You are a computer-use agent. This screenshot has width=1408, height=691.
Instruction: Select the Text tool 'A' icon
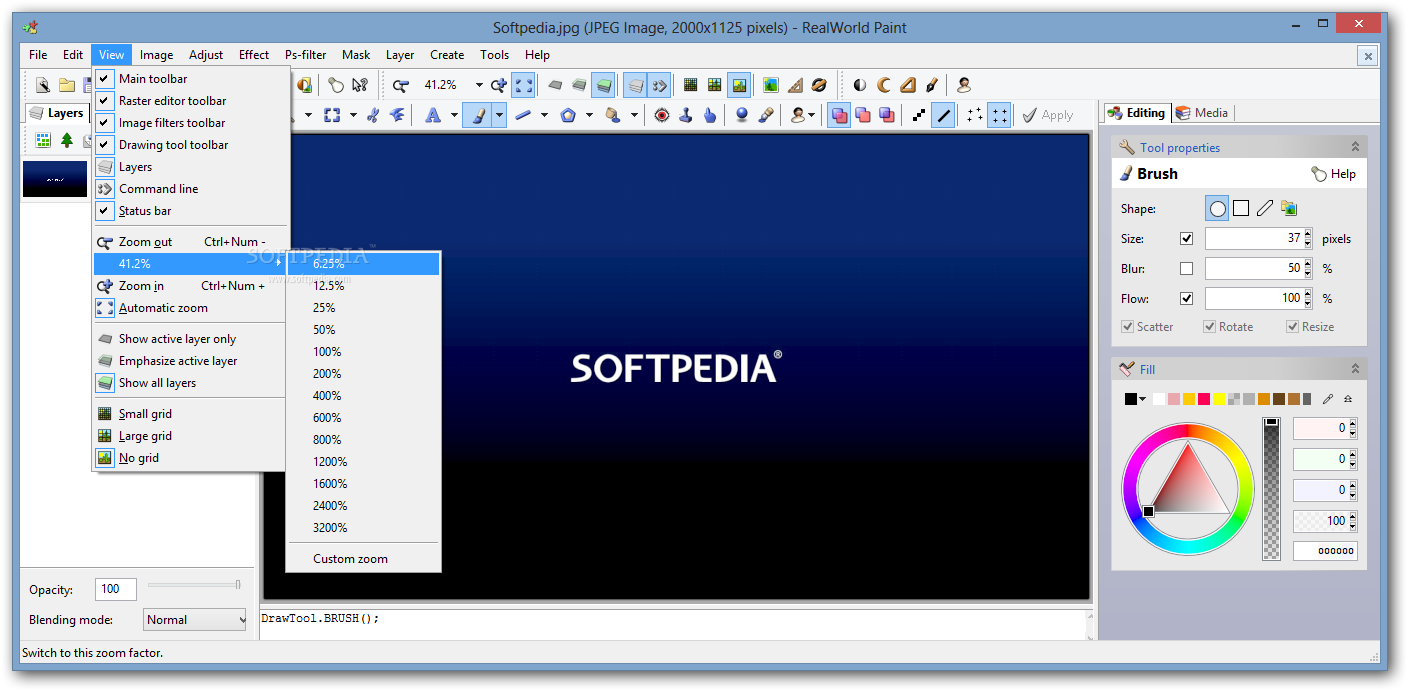432,115
